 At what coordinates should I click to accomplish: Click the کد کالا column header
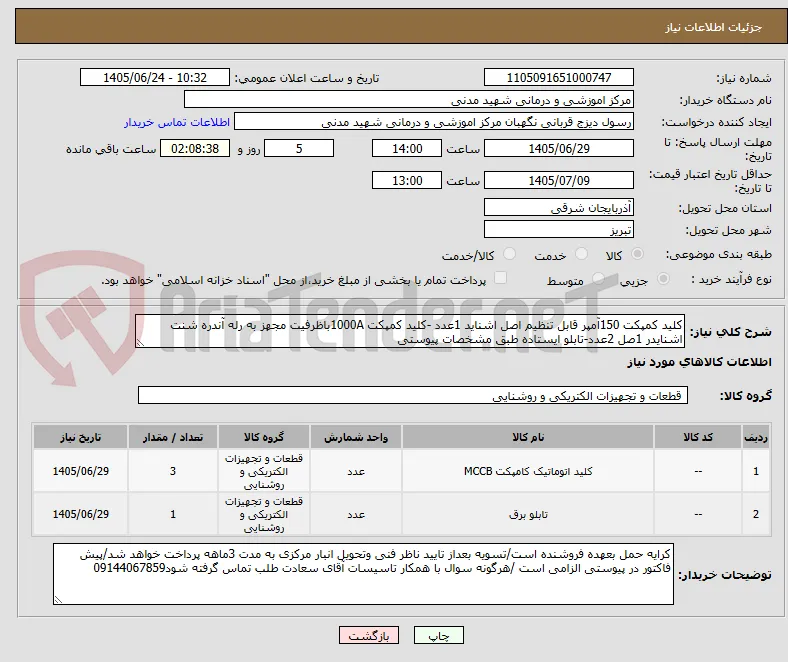(x=698, y=437)
